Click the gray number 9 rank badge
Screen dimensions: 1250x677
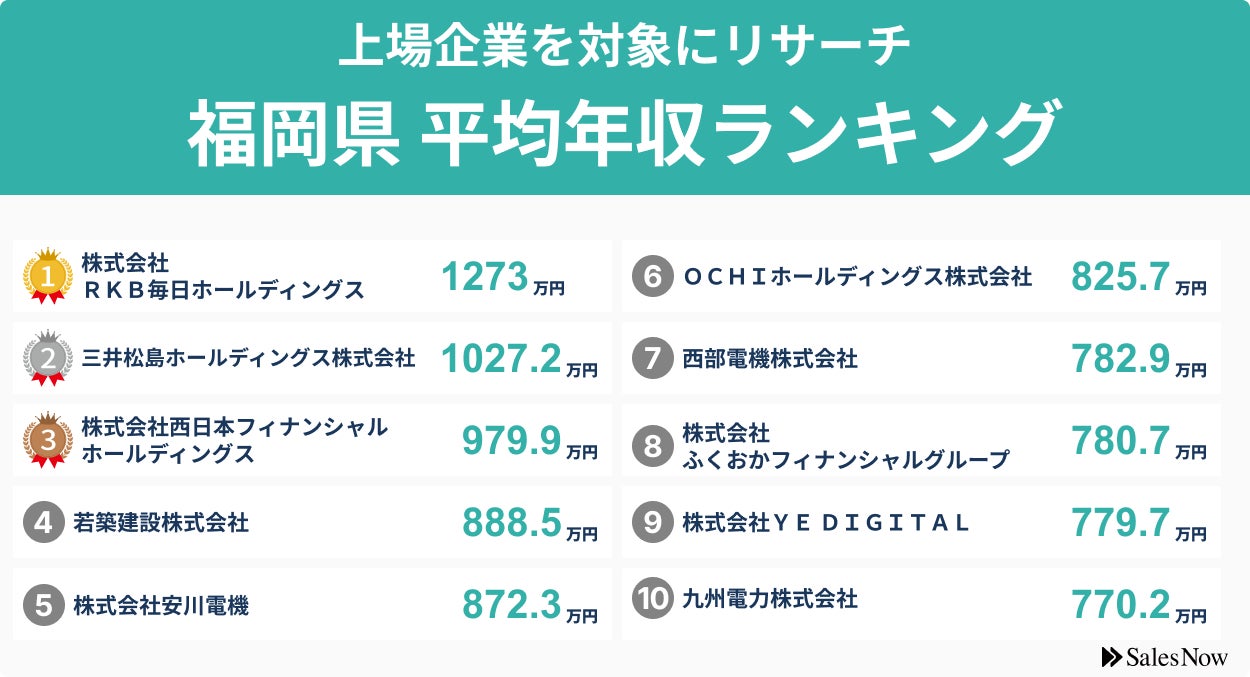pyautogui.click(x=653, y=522)
